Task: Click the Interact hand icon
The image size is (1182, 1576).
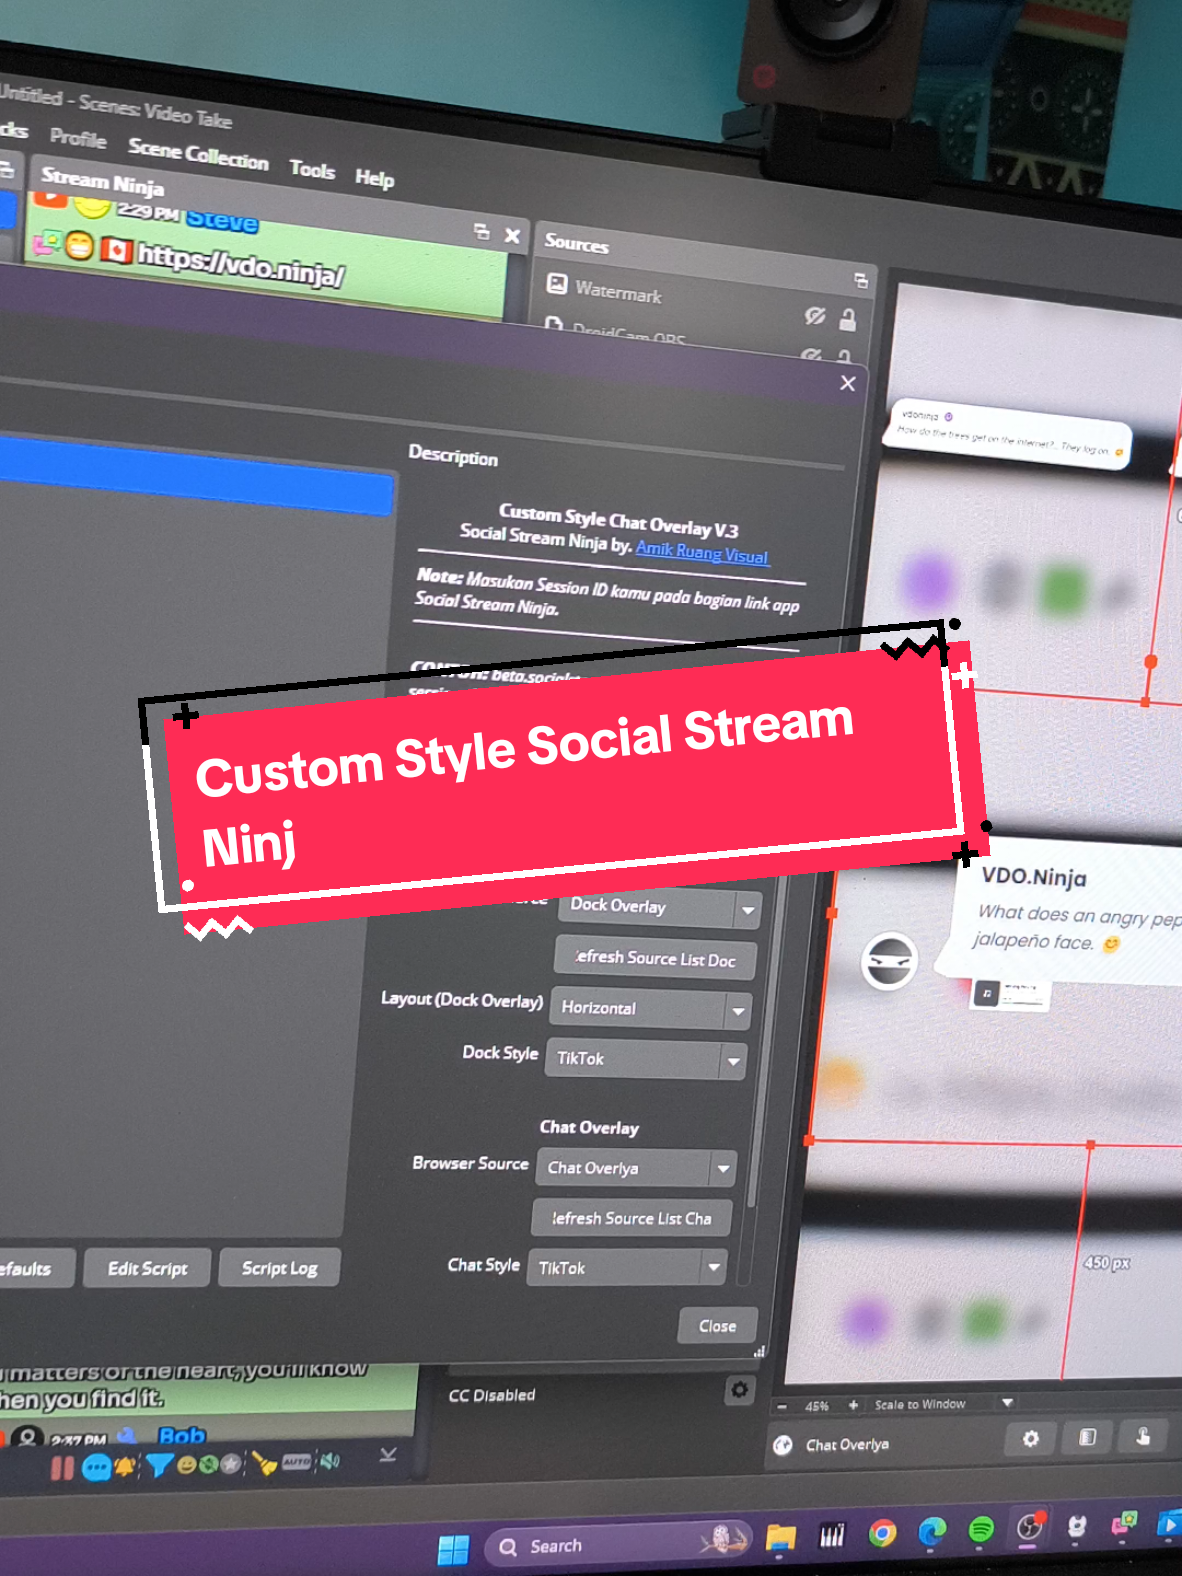Action: click(x=1143, y=1436)
